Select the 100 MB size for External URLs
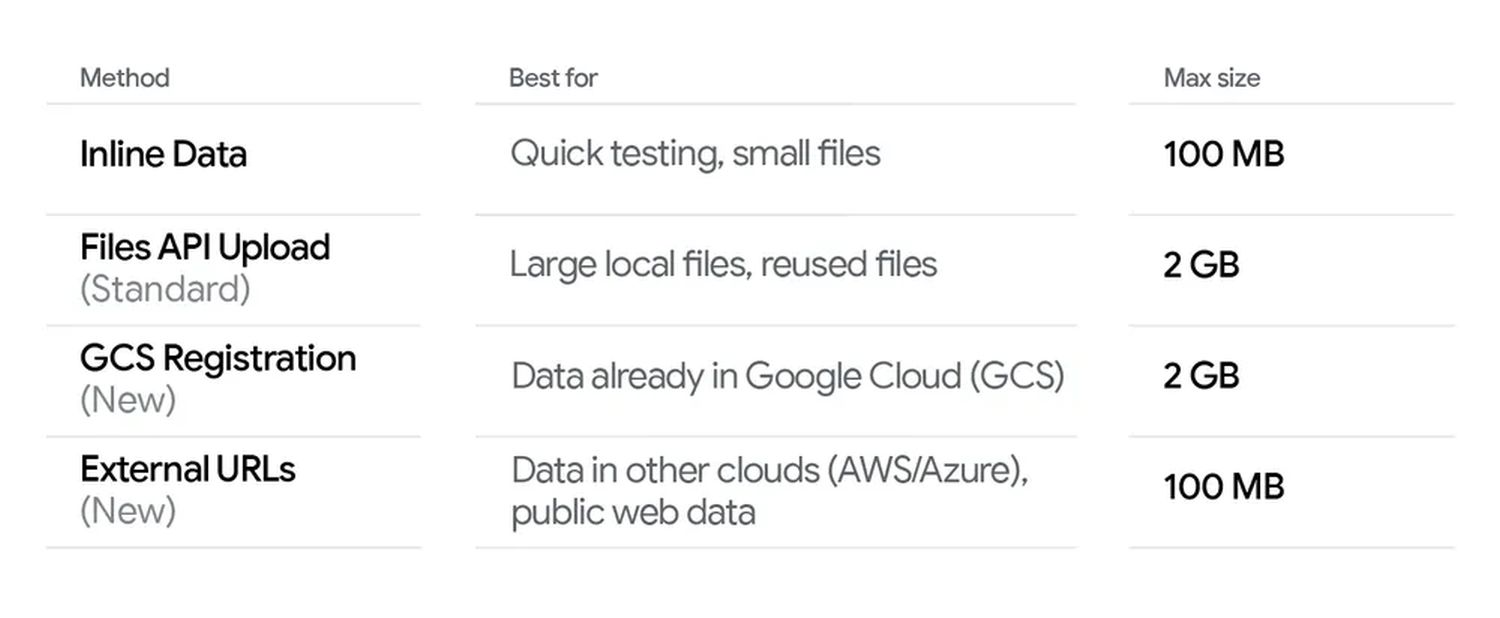 click(1223, 487)
